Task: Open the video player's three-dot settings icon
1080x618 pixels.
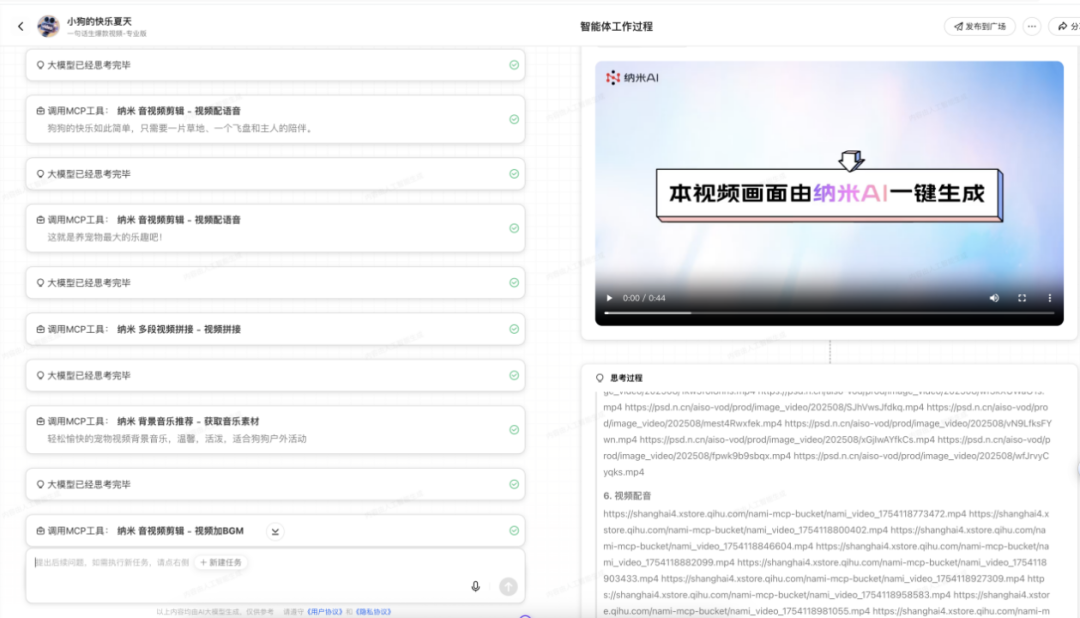Action: point(1049,297)
